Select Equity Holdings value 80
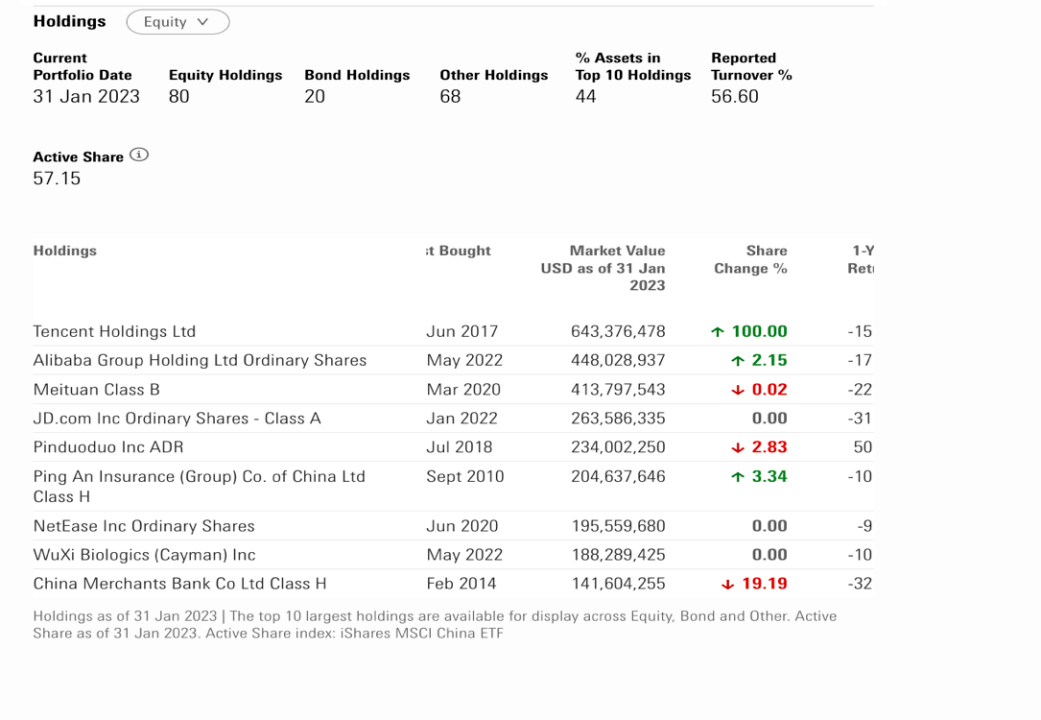This screenshot has width=1041, height=720. [x=179, y=96]
